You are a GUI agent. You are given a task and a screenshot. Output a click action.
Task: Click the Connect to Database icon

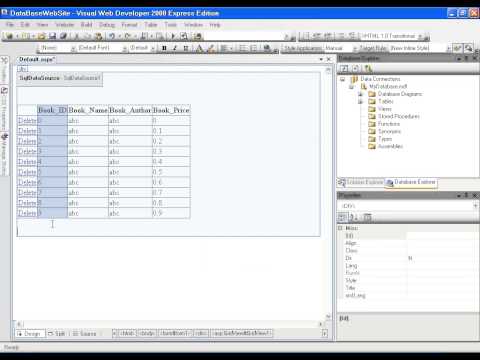coord(368,69)
